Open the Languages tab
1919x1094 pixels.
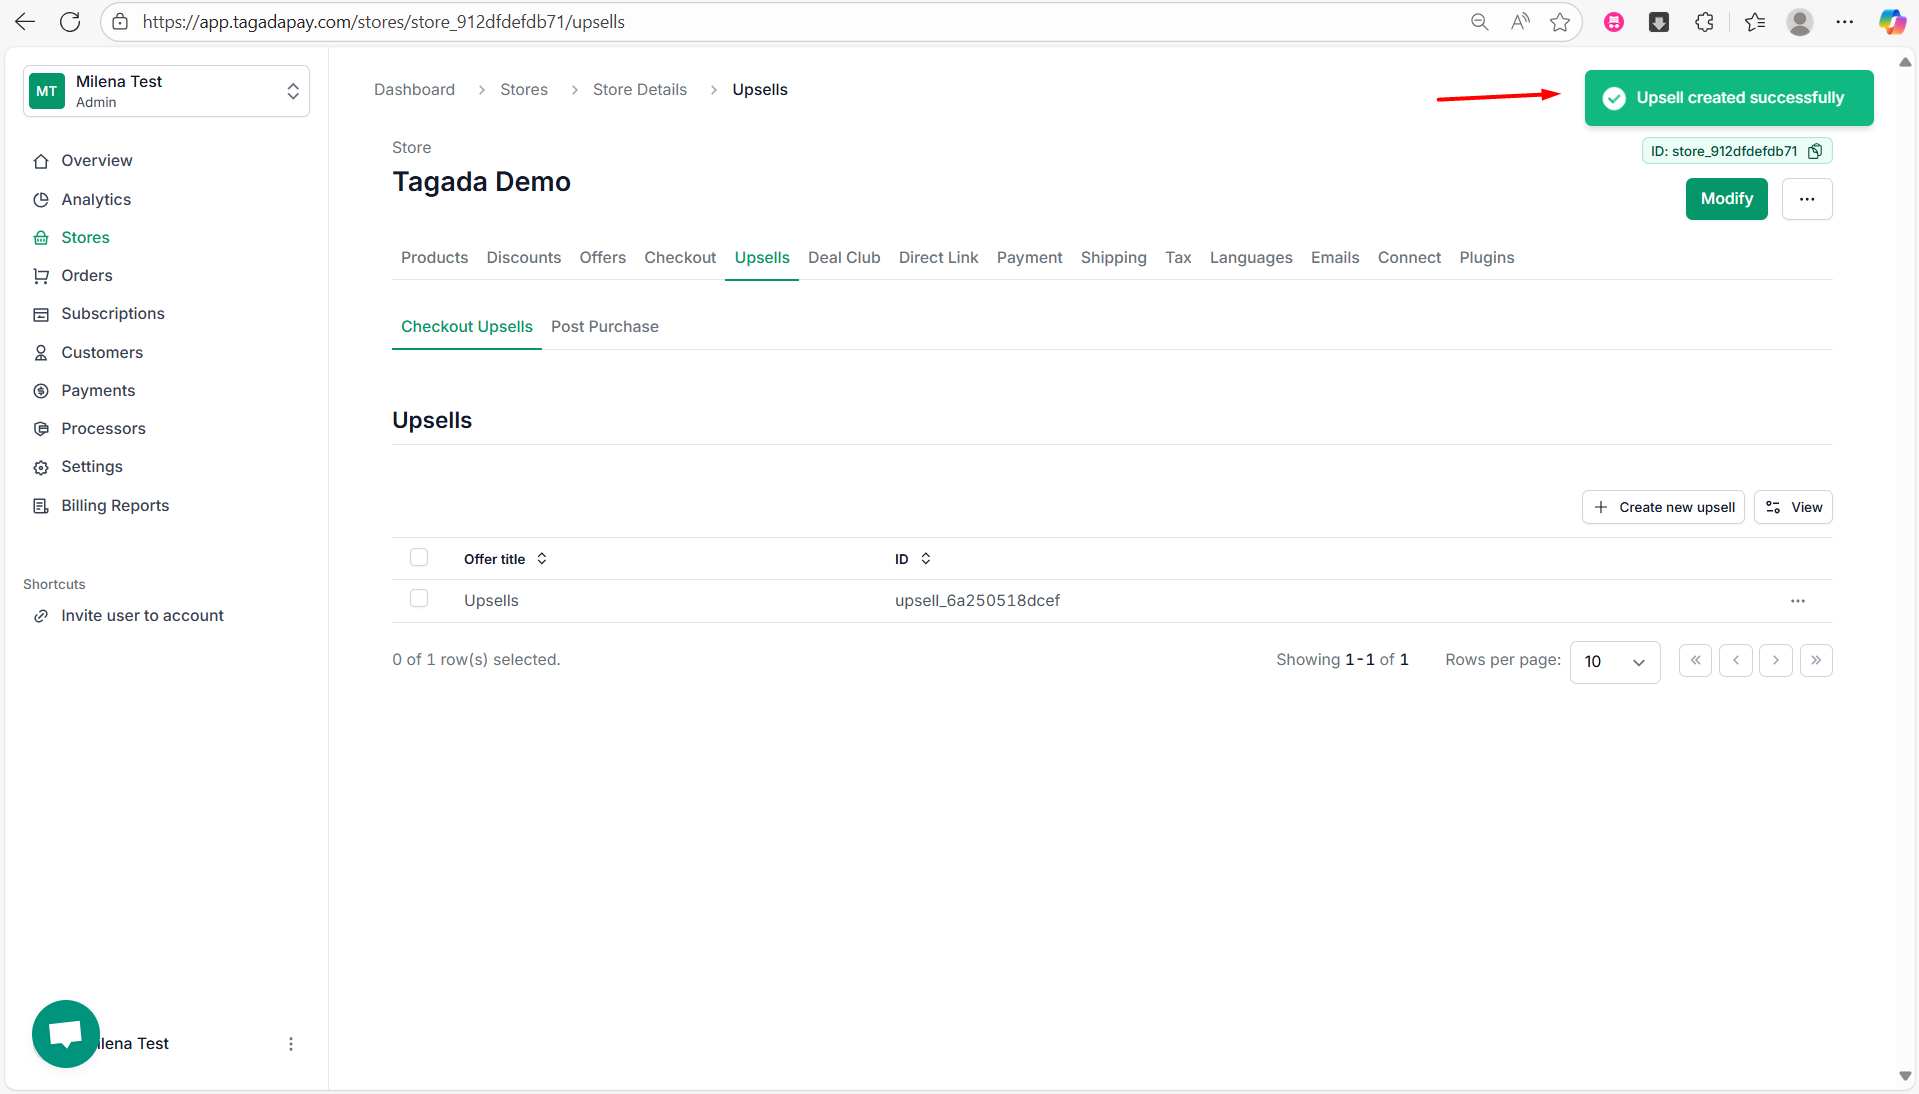click(x=1251, y=257)
